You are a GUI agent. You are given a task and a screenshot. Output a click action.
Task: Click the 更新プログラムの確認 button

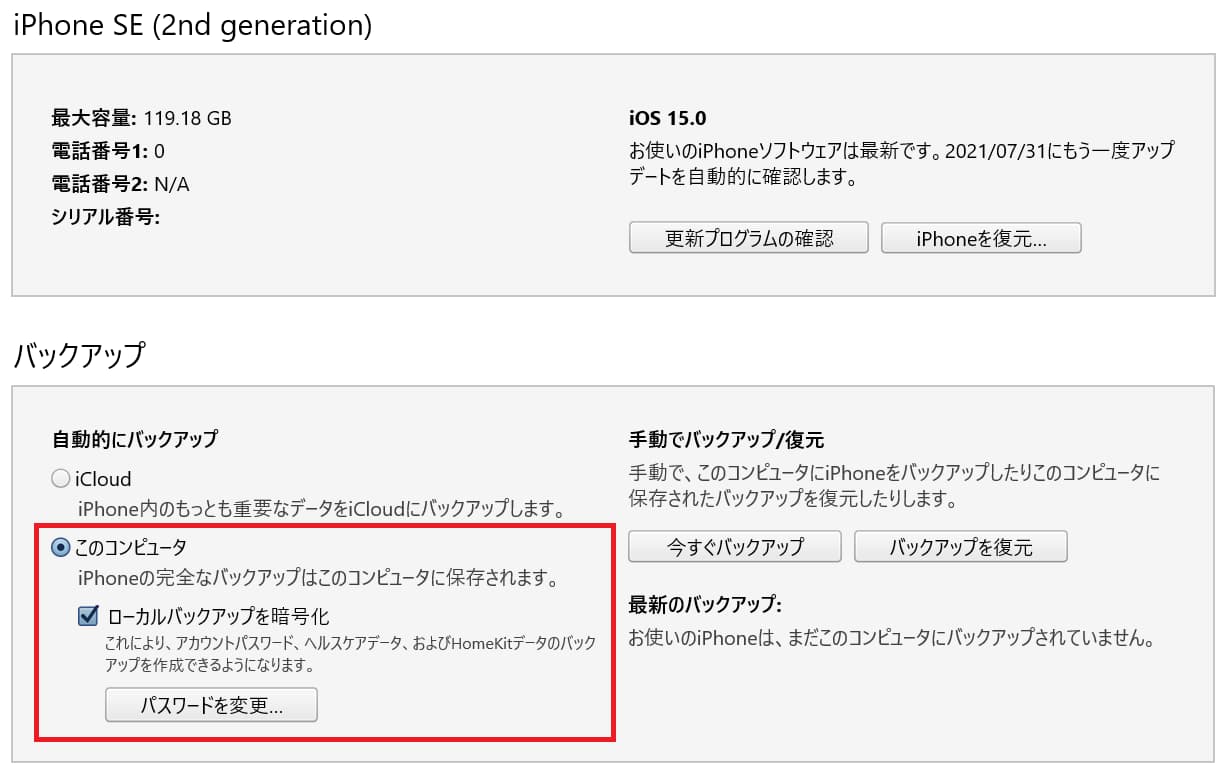[x=749, y=238]
